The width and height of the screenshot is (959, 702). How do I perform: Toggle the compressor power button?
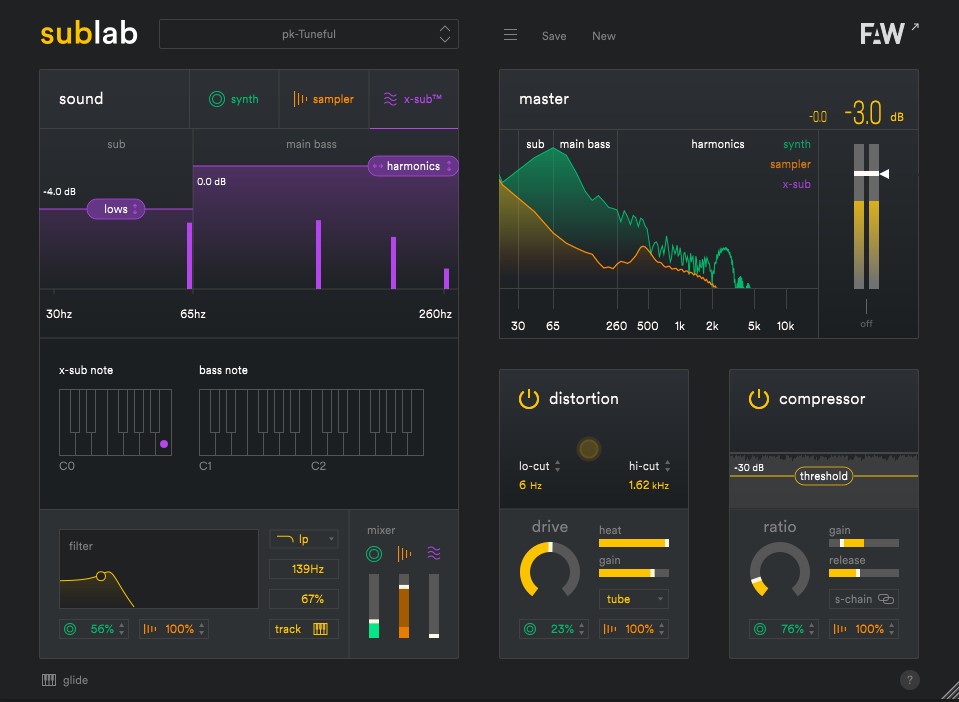pos(758,399)
